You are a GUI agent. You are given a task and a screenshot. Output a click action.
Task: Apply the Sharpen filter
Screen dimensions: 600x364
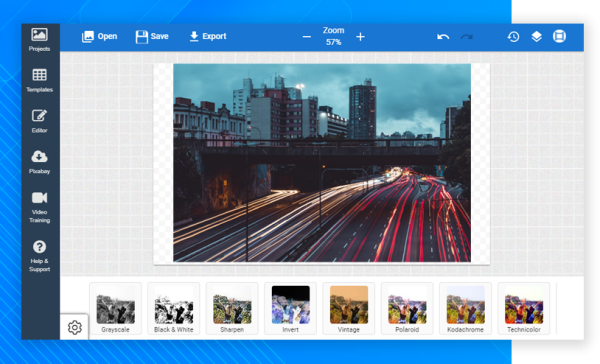click(x=232, y=309)
